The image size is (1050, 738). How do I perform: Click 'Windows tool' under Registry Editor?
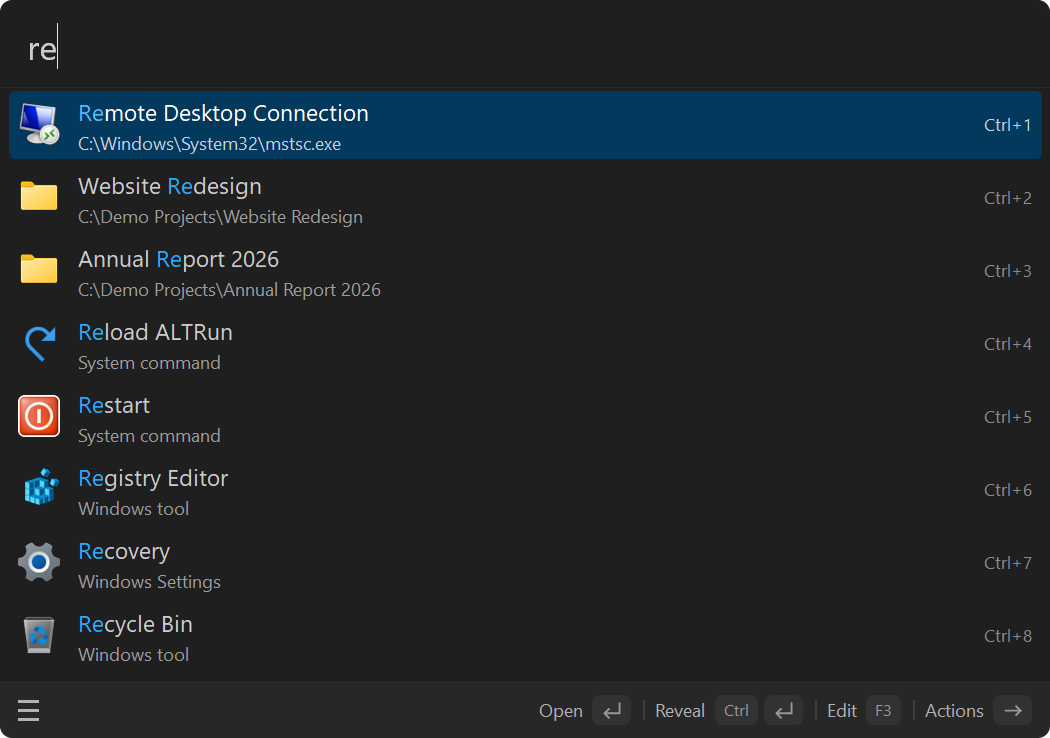[x=133, y=509]
